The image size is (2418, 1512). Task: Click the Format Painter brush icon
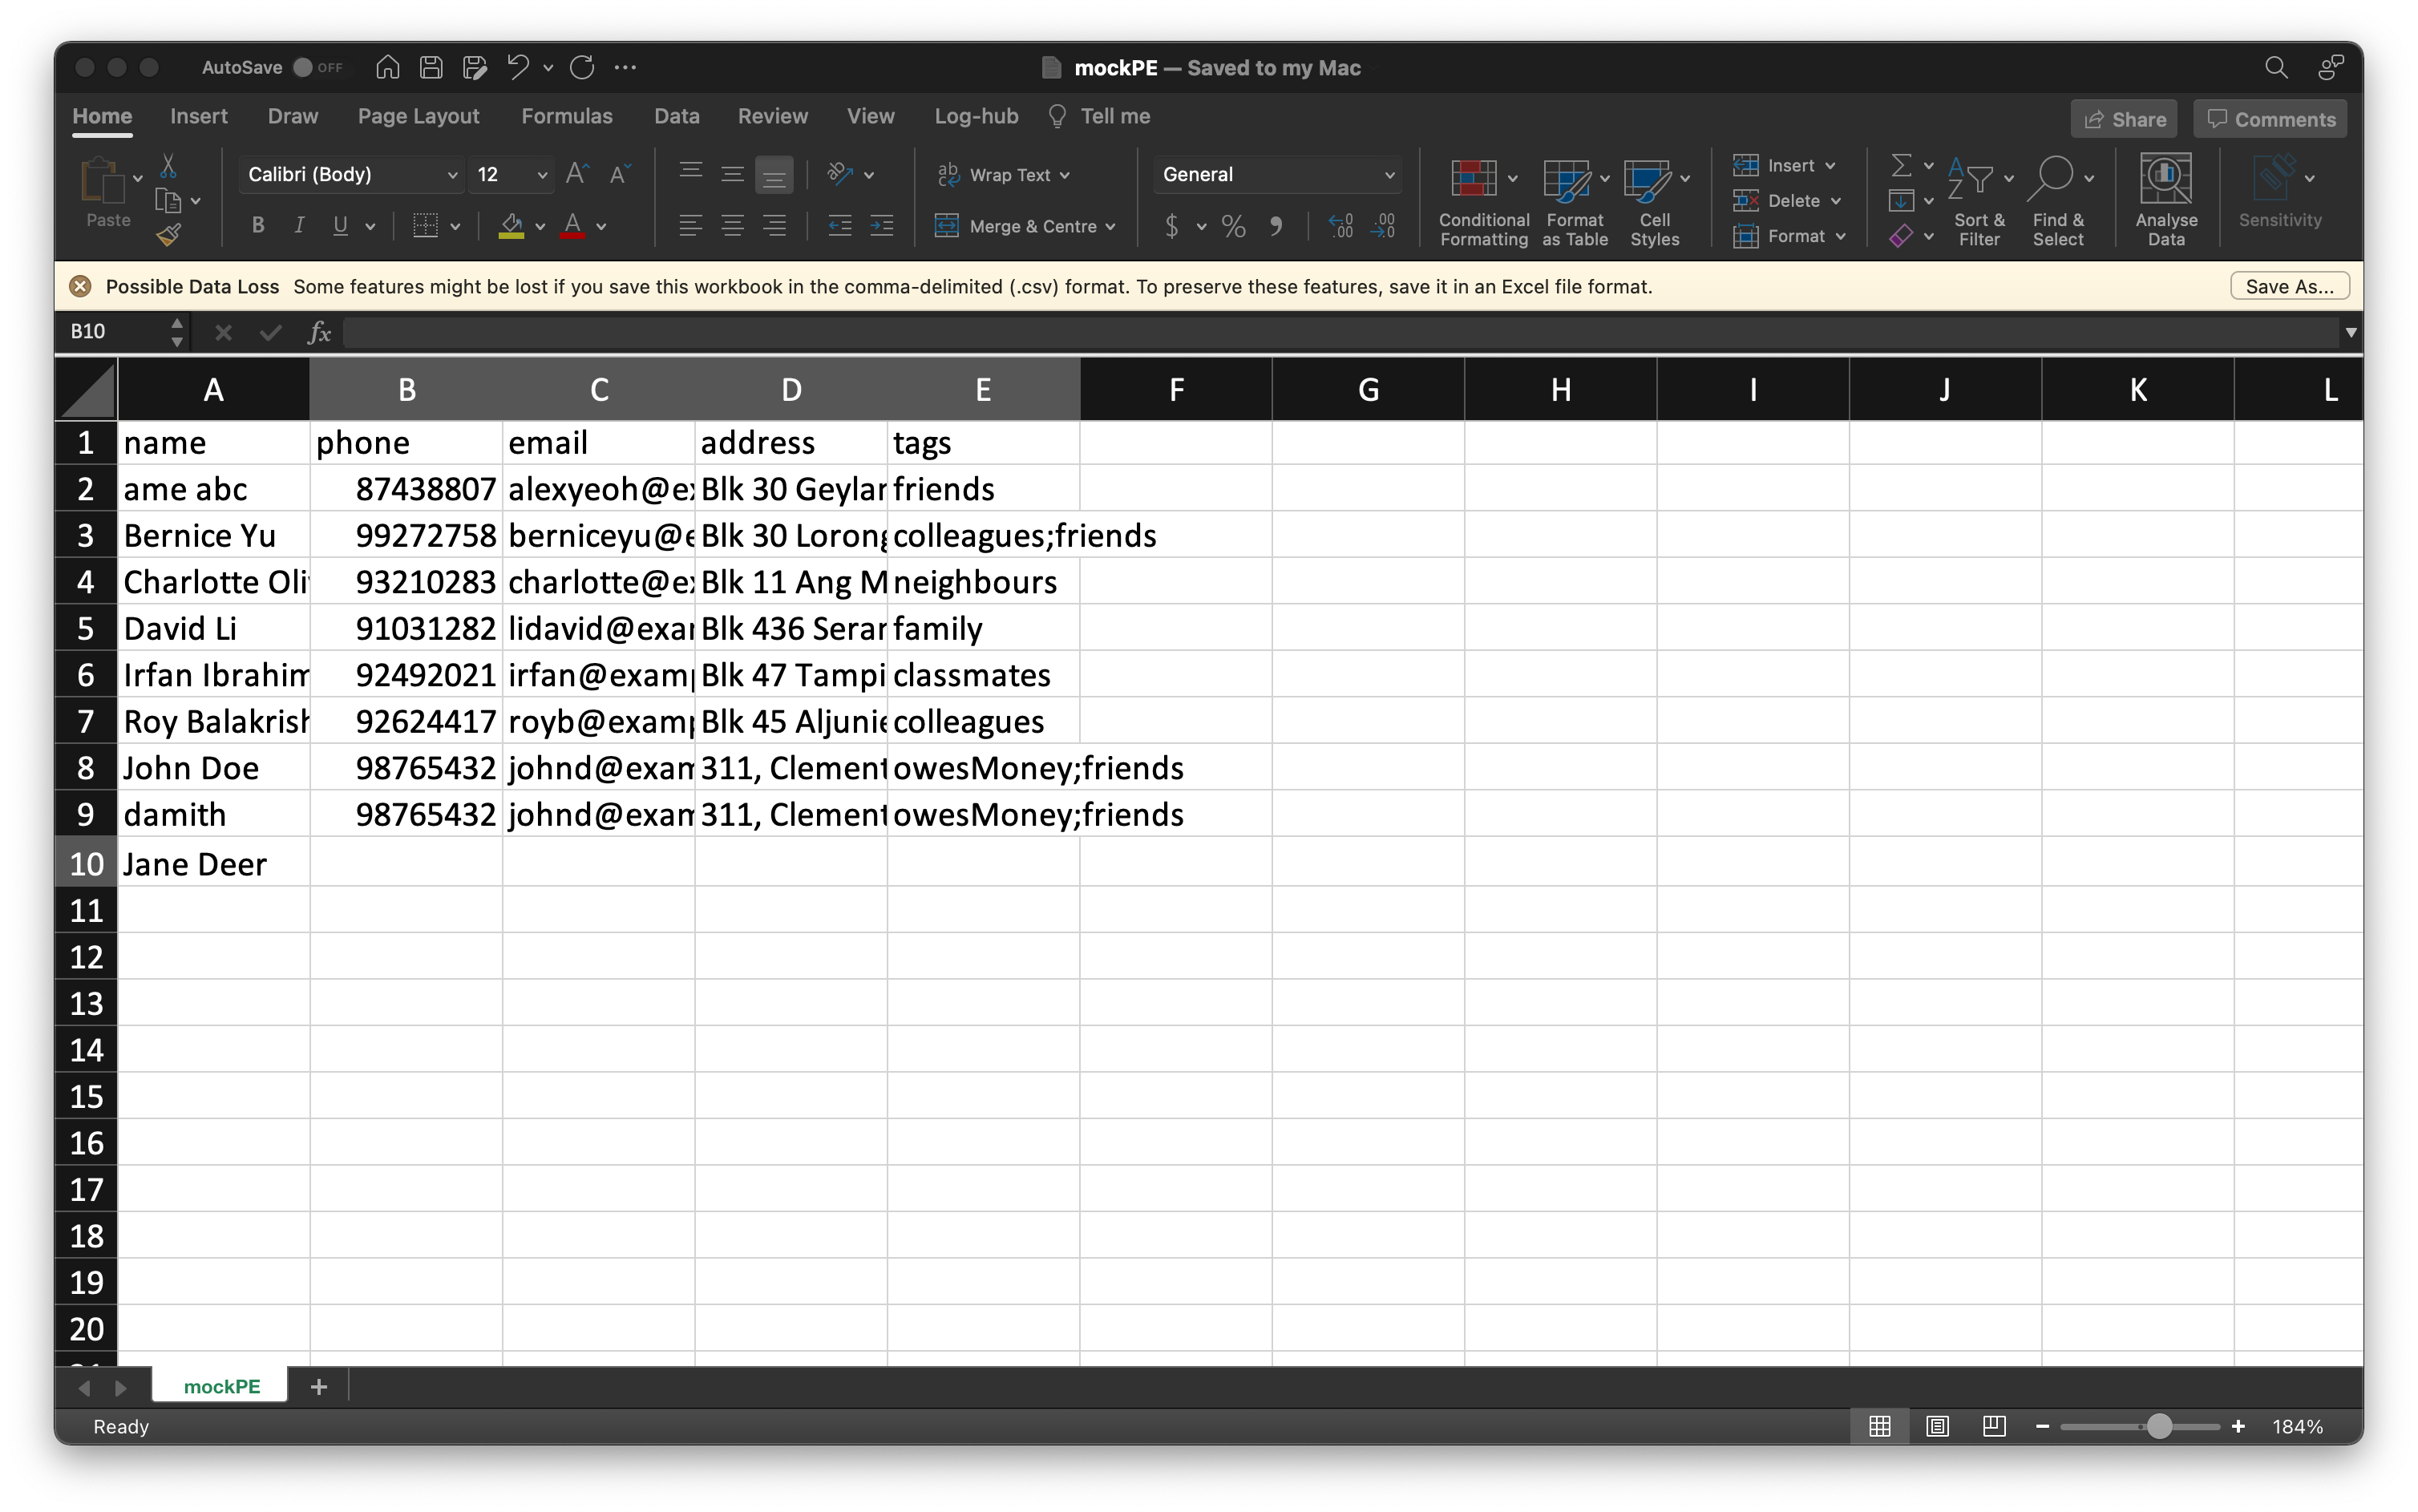click(168, 236)
